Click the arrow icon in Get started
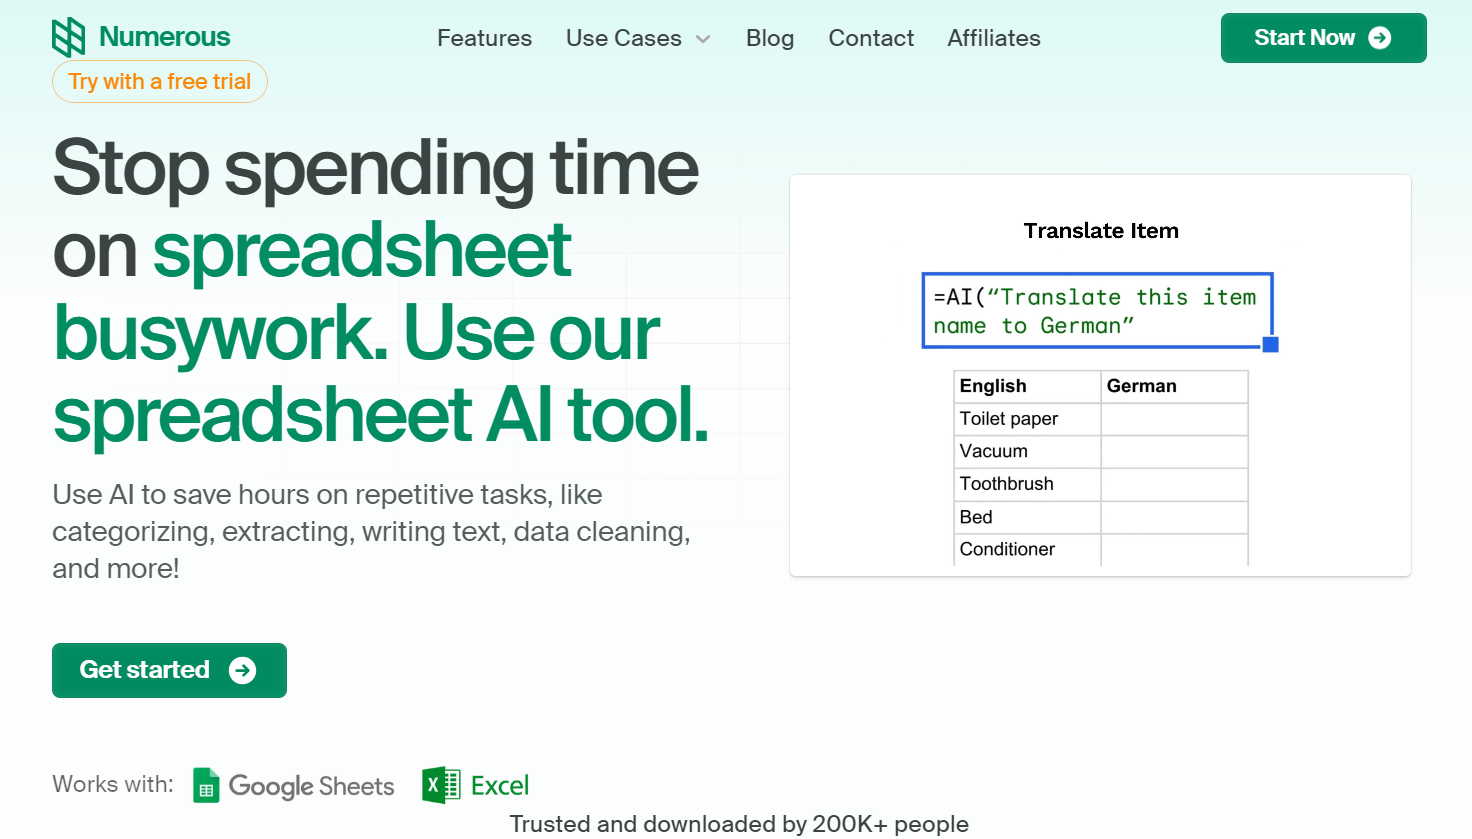 tap(242, 670)
